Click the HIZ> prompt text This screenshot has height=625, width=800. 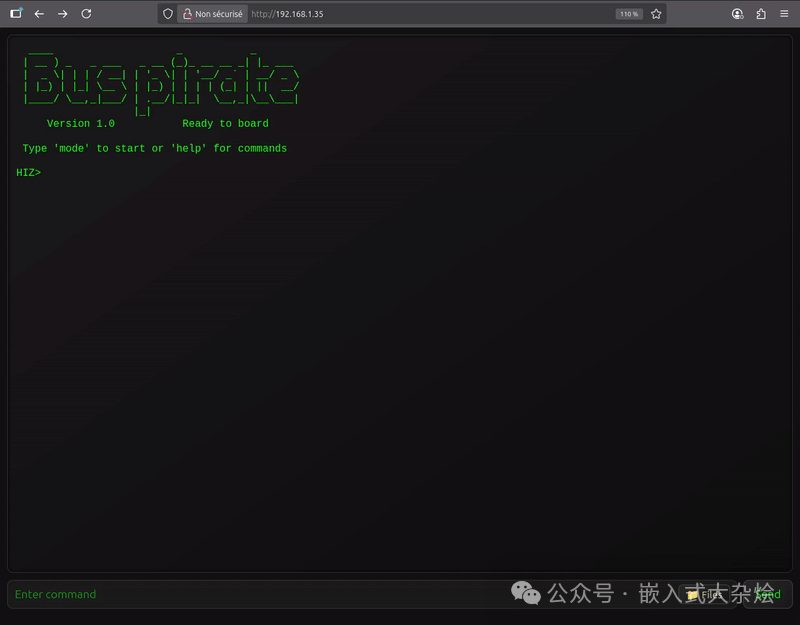(x=29, y=172)
